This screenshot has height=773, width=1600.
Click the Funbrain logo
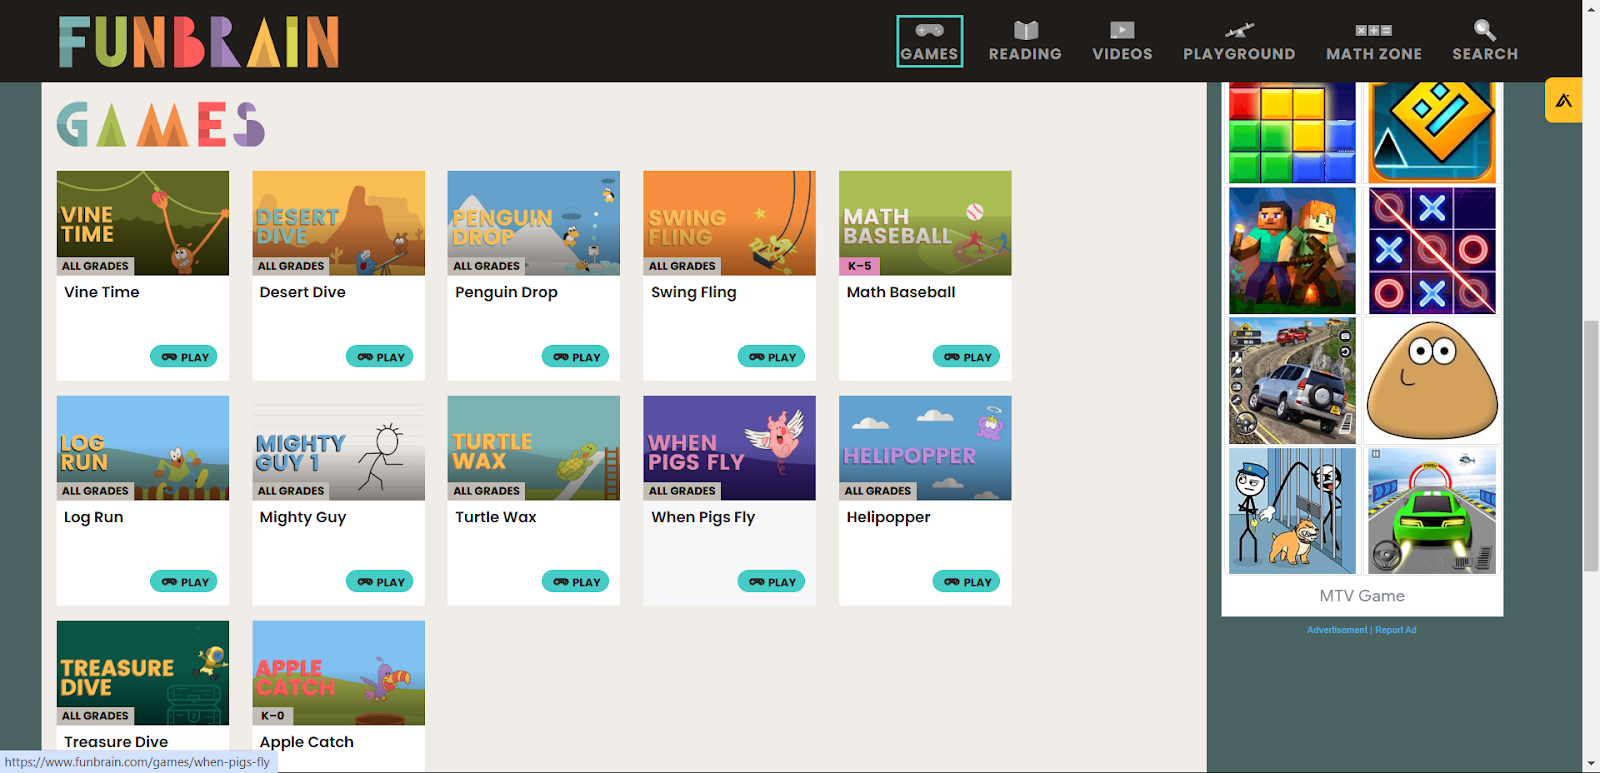tap(199, 42)
